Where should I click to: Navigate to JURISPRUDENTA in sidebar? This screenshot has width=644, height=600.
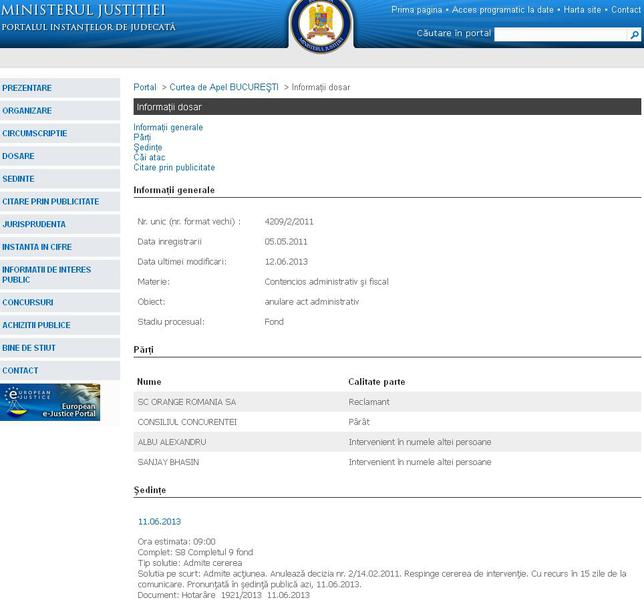click(x=35, y=224)
